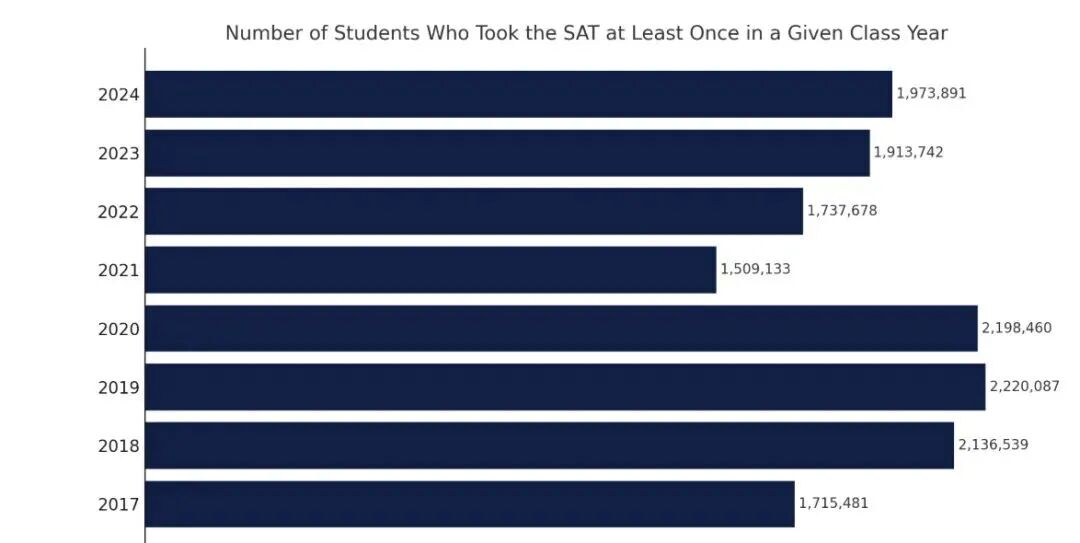Select the 2018 bar
Viewport: 1080px width, 543px height.
(549, 445)
